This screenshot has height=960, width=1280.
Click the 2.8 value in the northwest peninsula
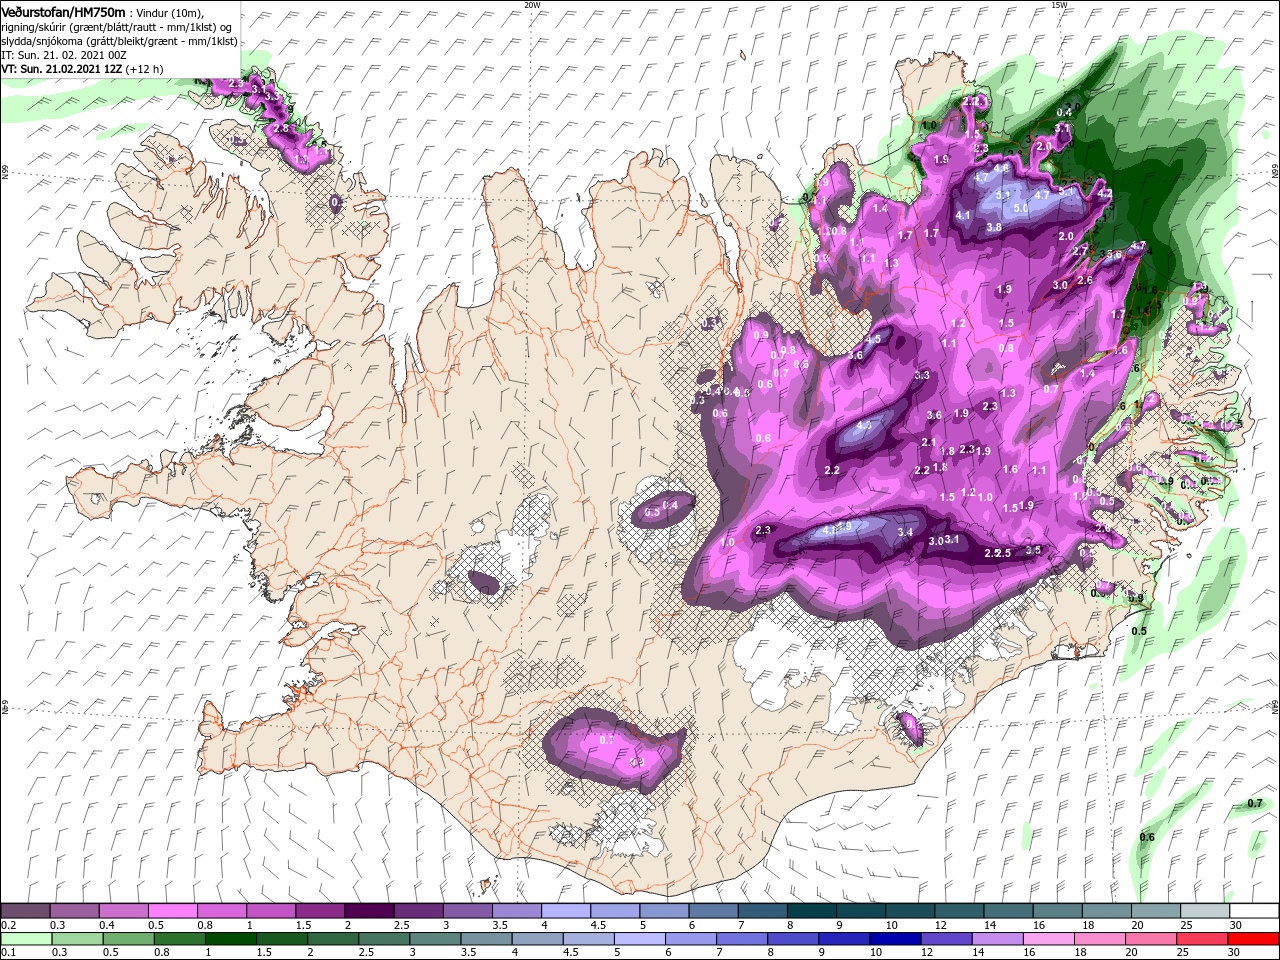[281, 128]
